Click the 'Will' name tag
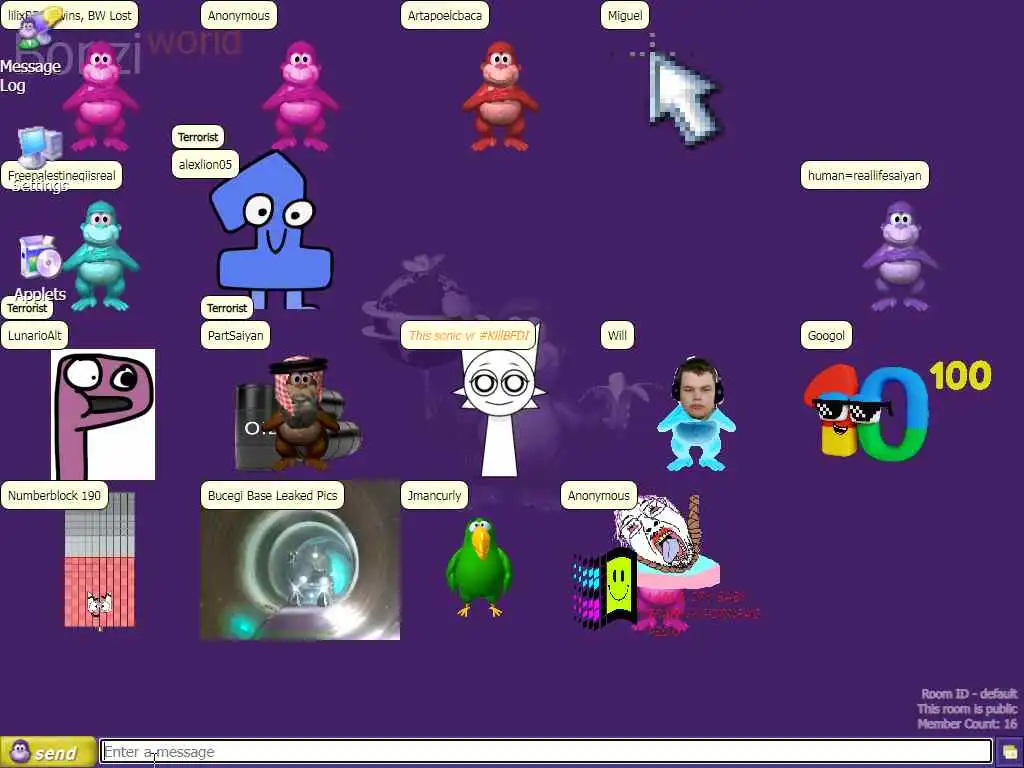This screenshot has height=768, width=1024. (x=617, y=335)
